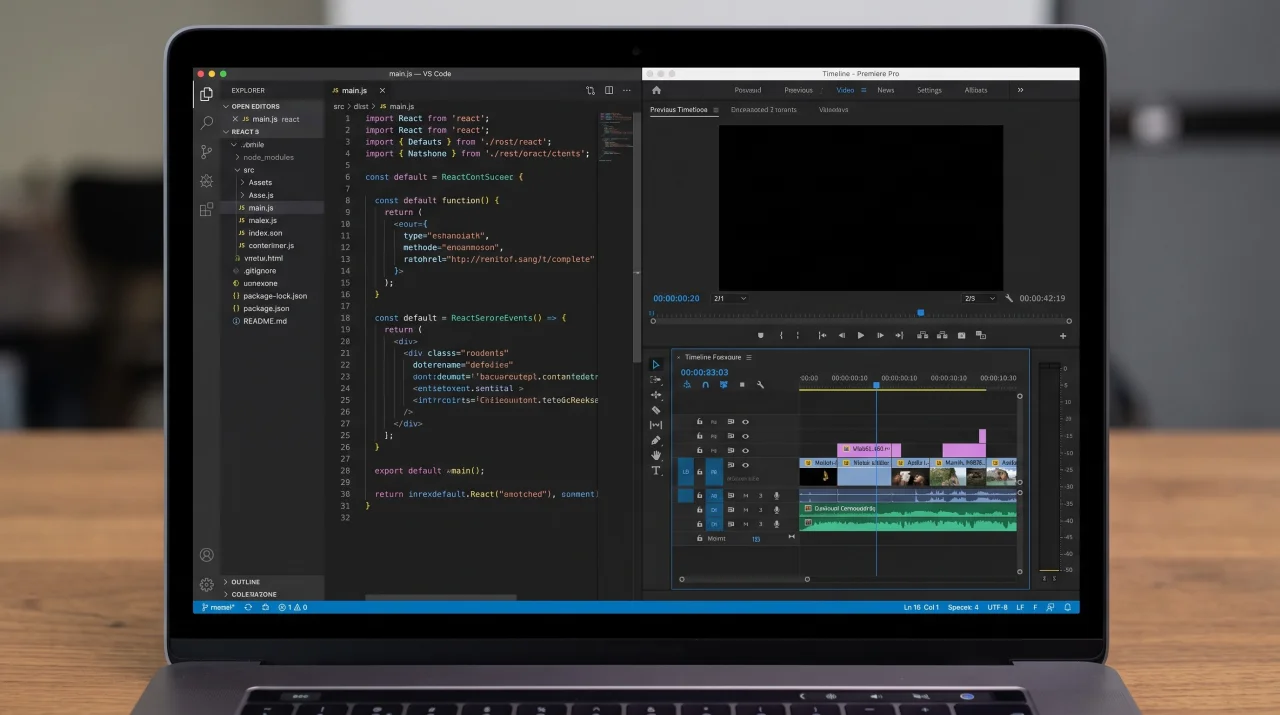1280x715 pixels.
Task: Toggle the nested sequence insert button in timeline
Action: tap(687, 385)
